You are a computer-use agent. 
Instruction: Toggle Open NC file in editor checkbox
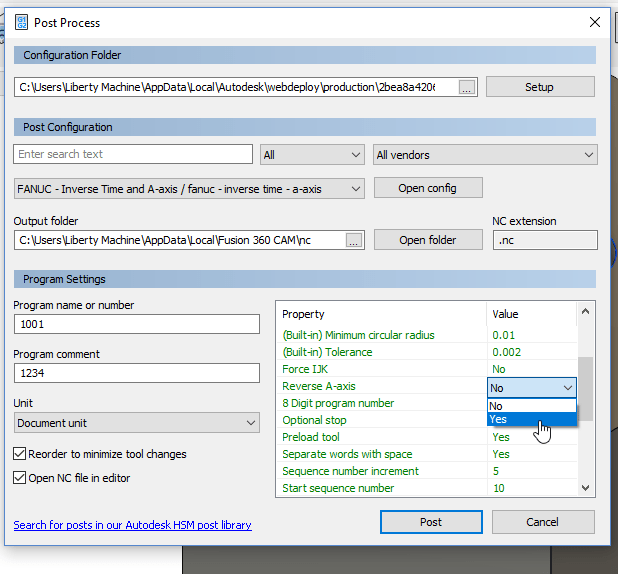coord(20,478)
